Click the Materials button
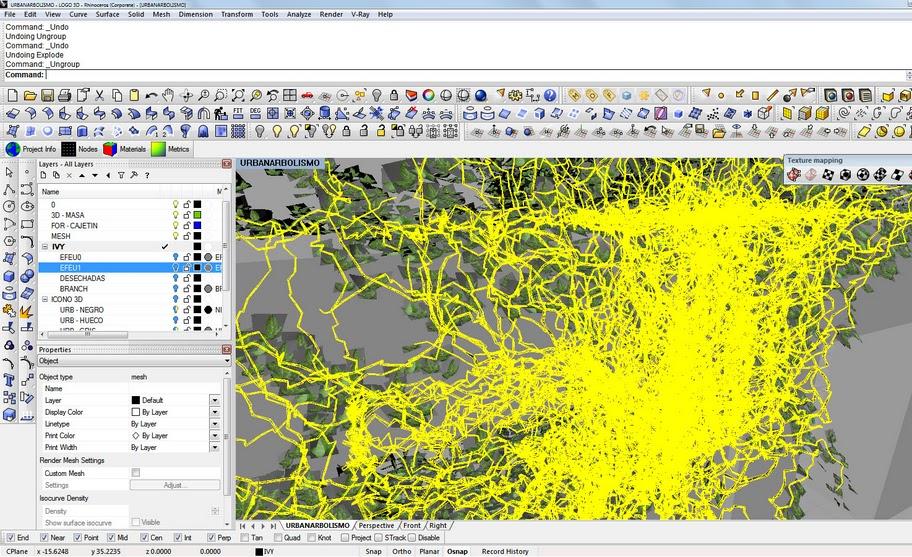This screenshot has height=557, width=912. coord(125,149)
